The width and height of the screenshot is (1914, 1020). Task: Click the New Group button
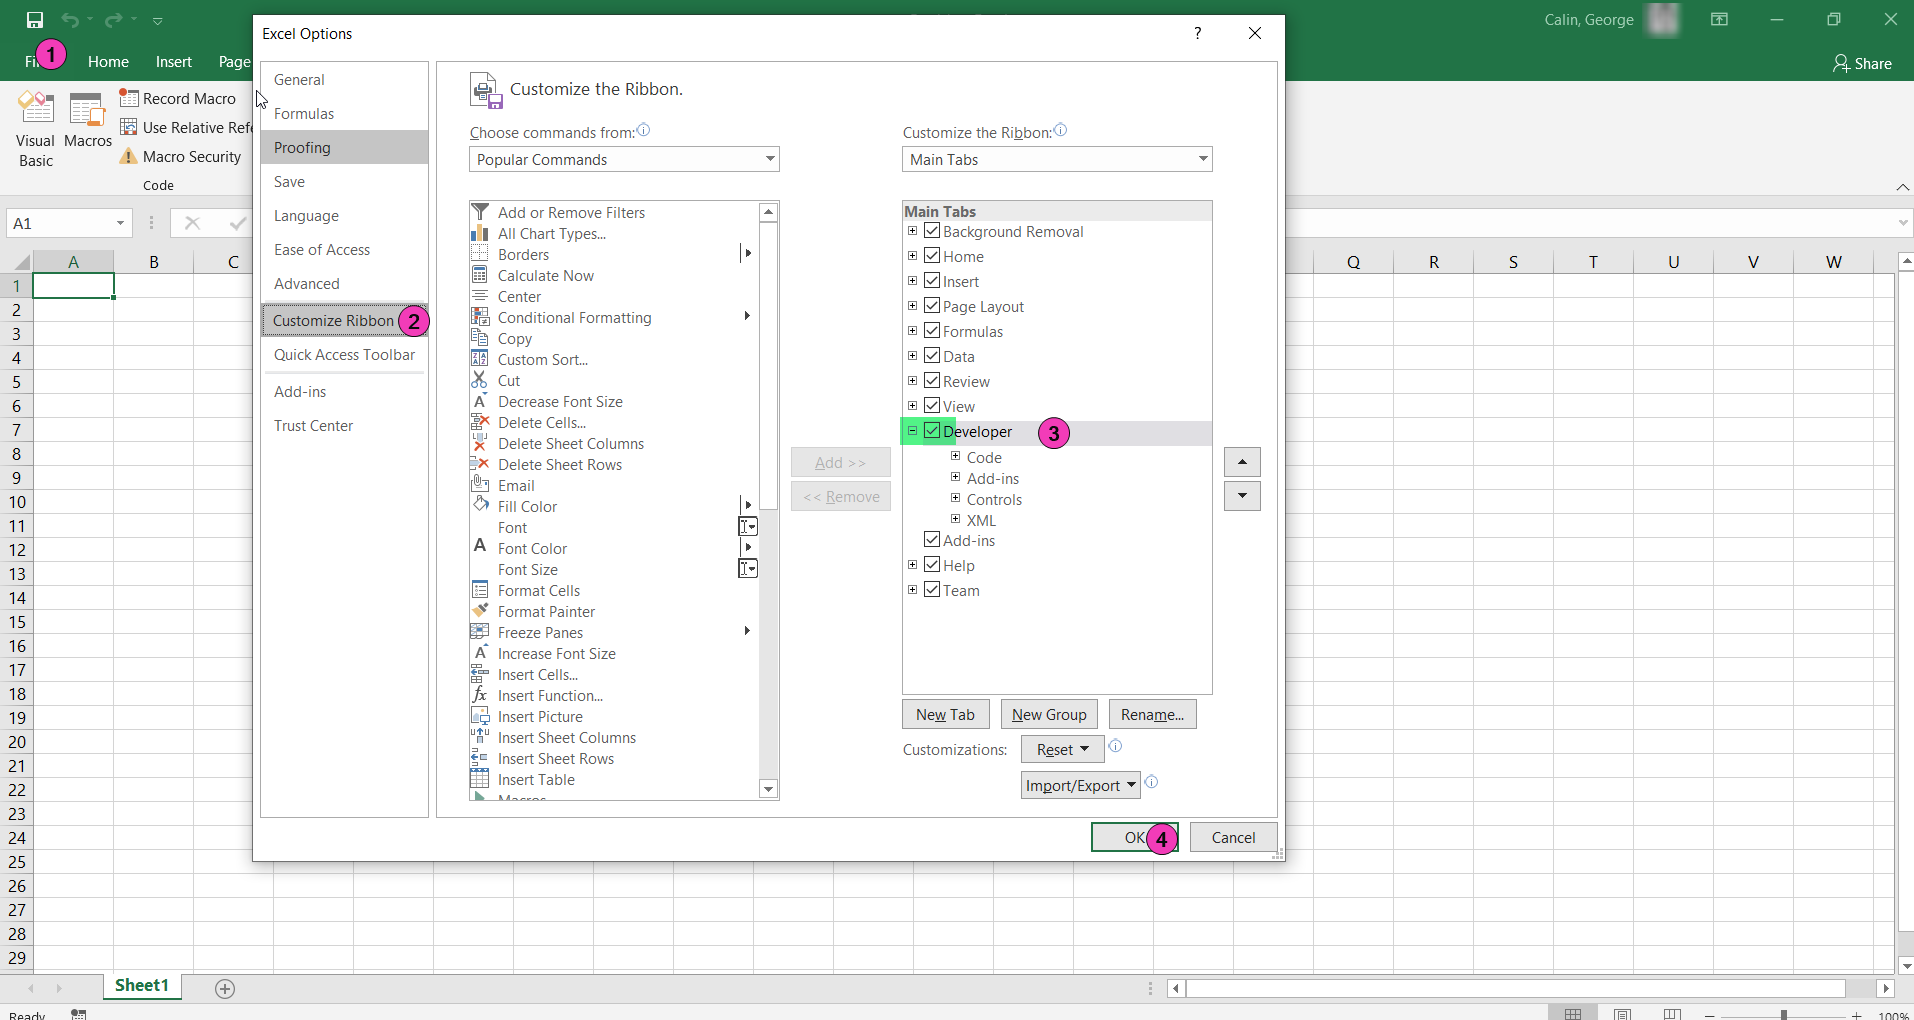click(1049, 714)
